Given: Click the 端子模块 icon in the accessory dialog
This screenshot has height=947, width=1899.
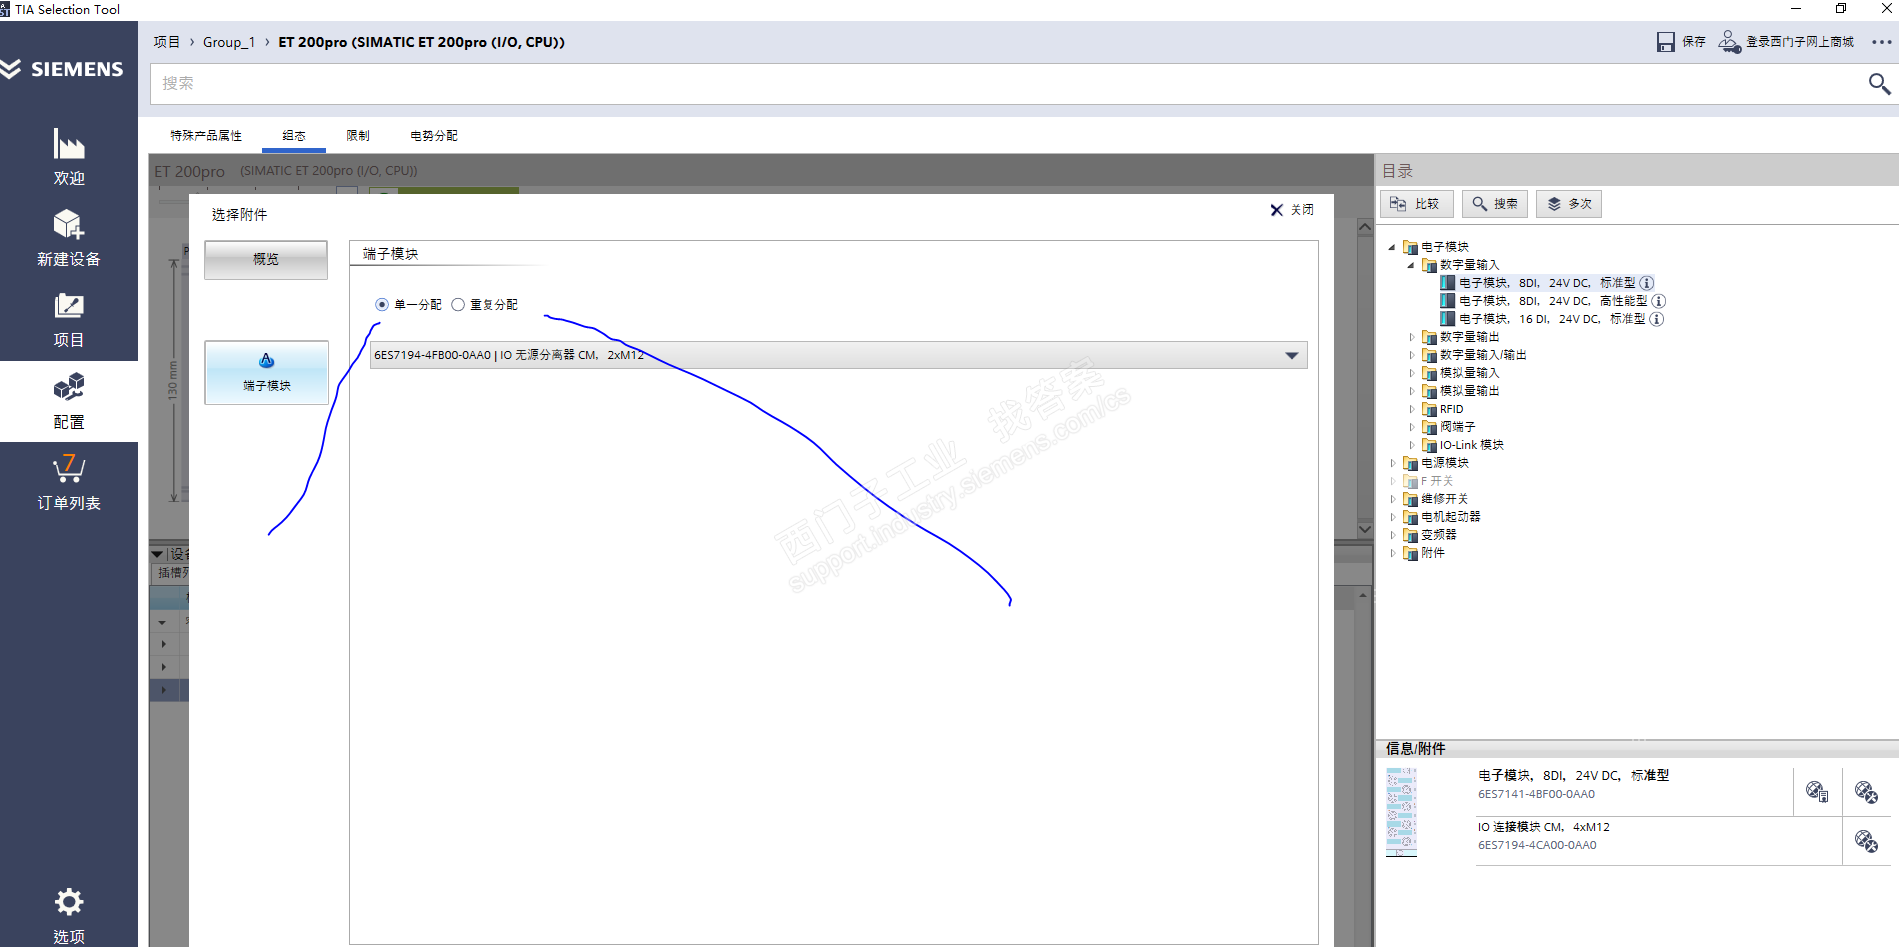Looking at the screenshot, I should 266,361.
